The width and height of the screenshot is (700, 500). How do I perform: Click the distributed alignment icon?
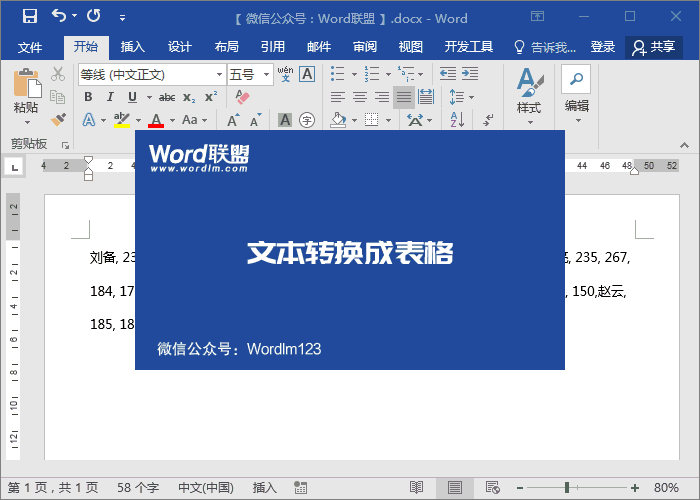(426, 97)
